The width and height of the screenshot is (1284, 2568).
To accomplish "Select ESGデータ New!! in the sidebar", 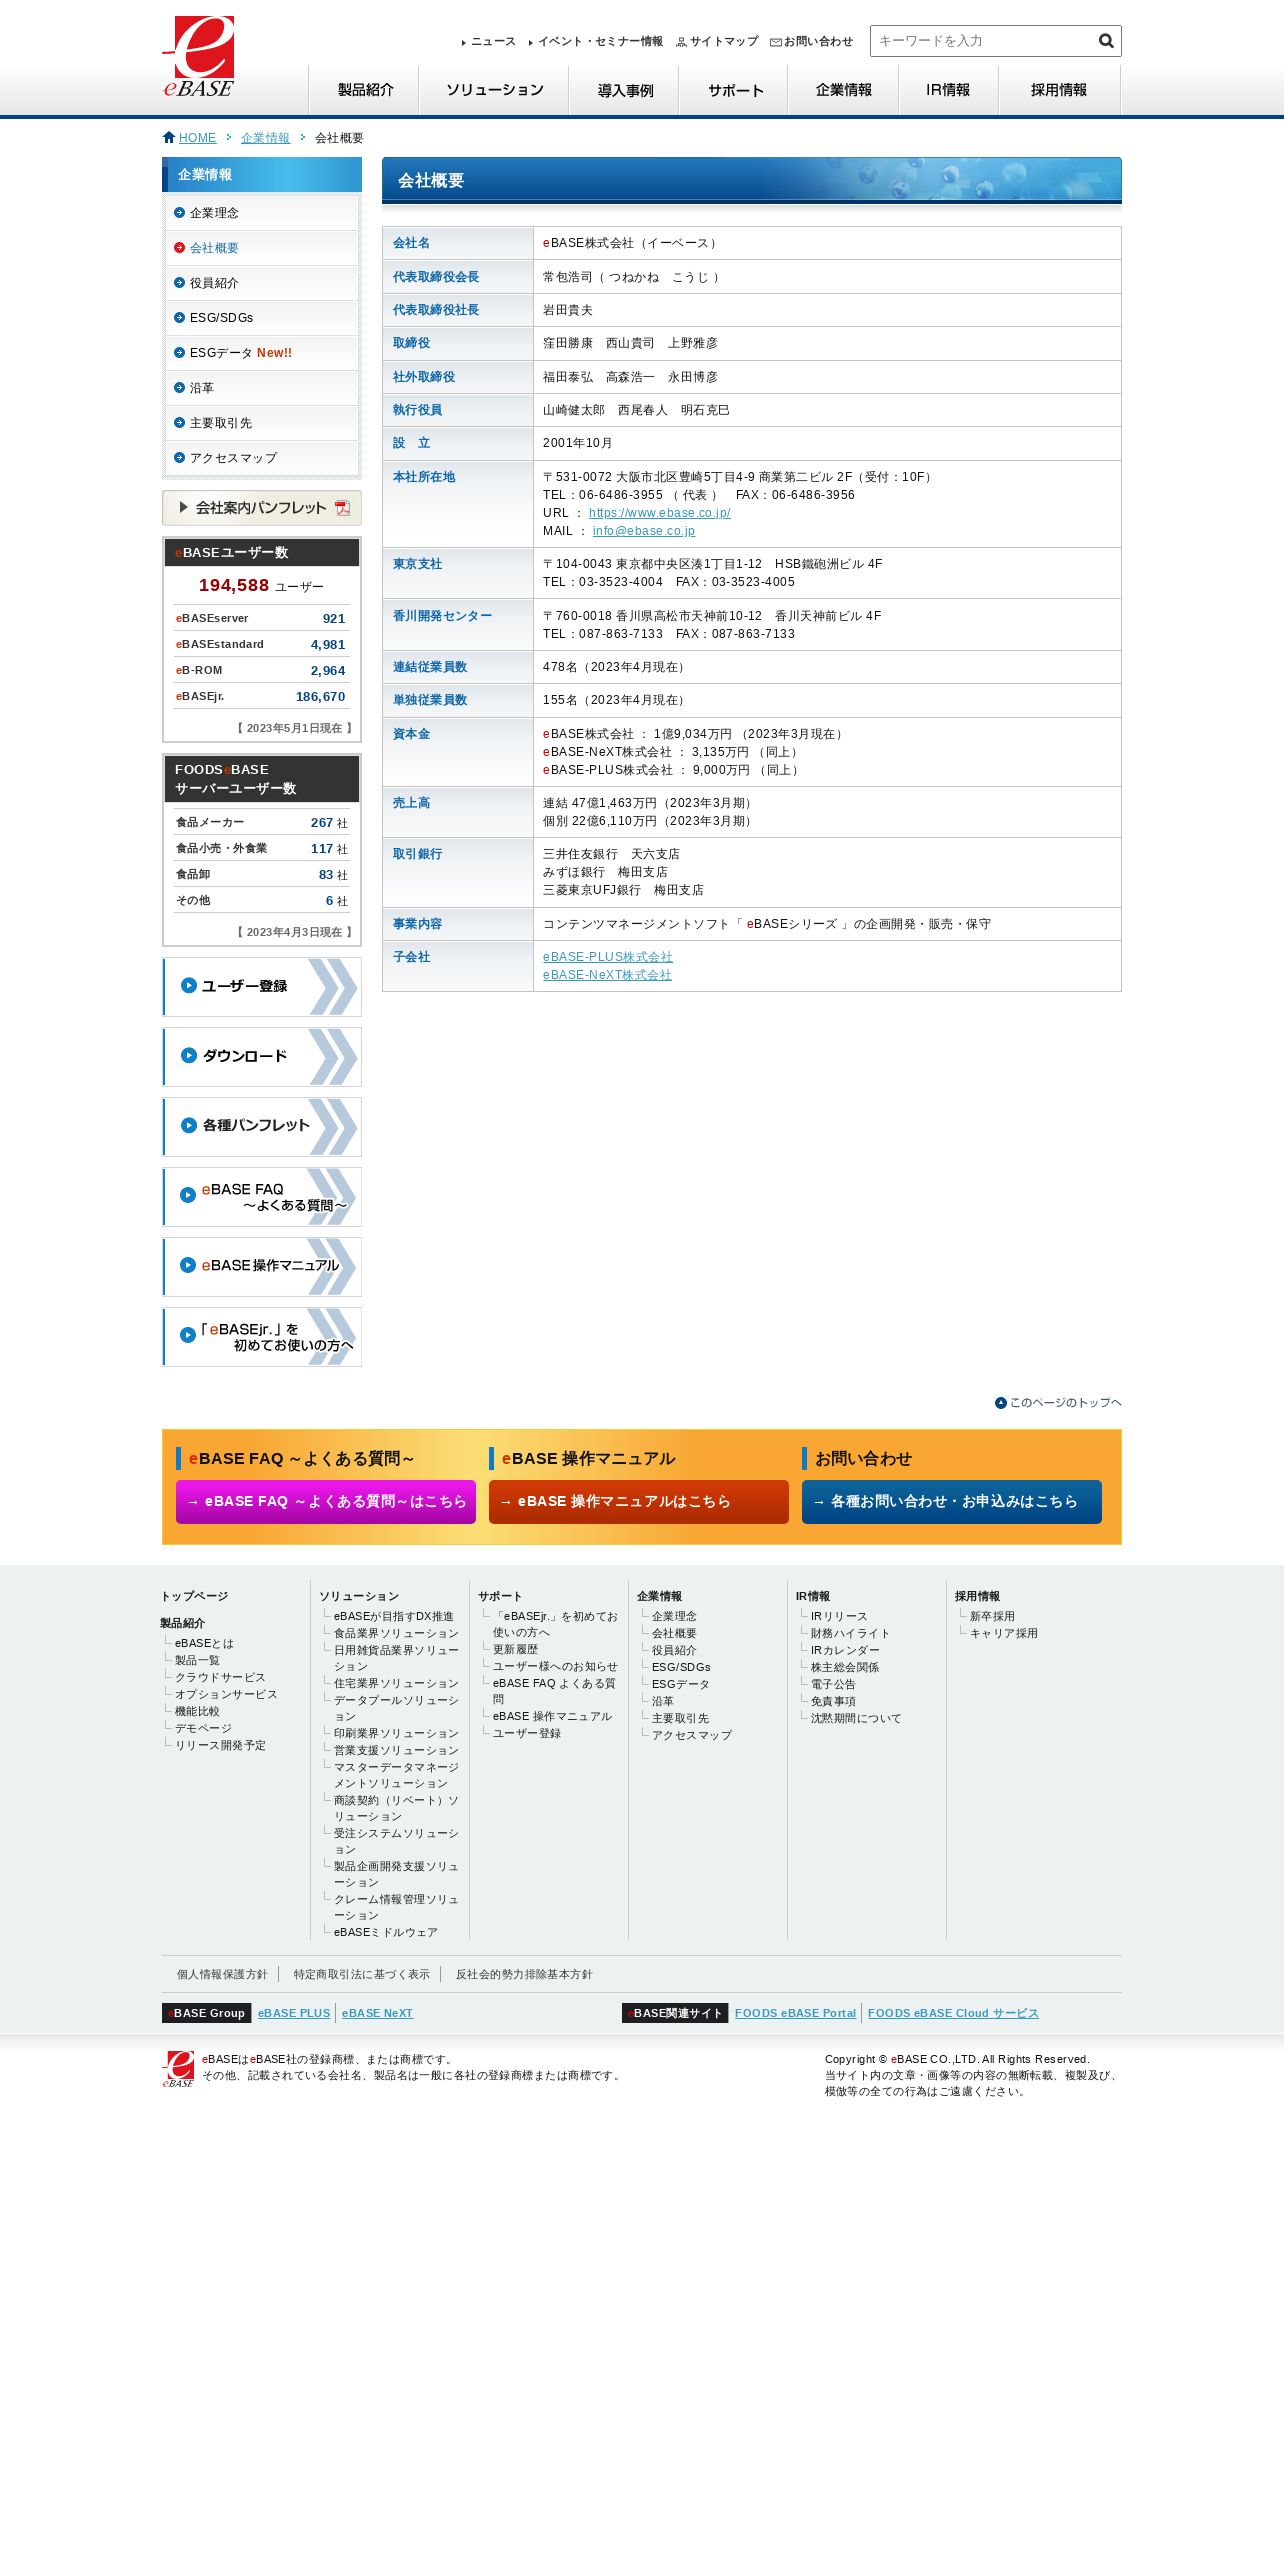I will (262, 353).
